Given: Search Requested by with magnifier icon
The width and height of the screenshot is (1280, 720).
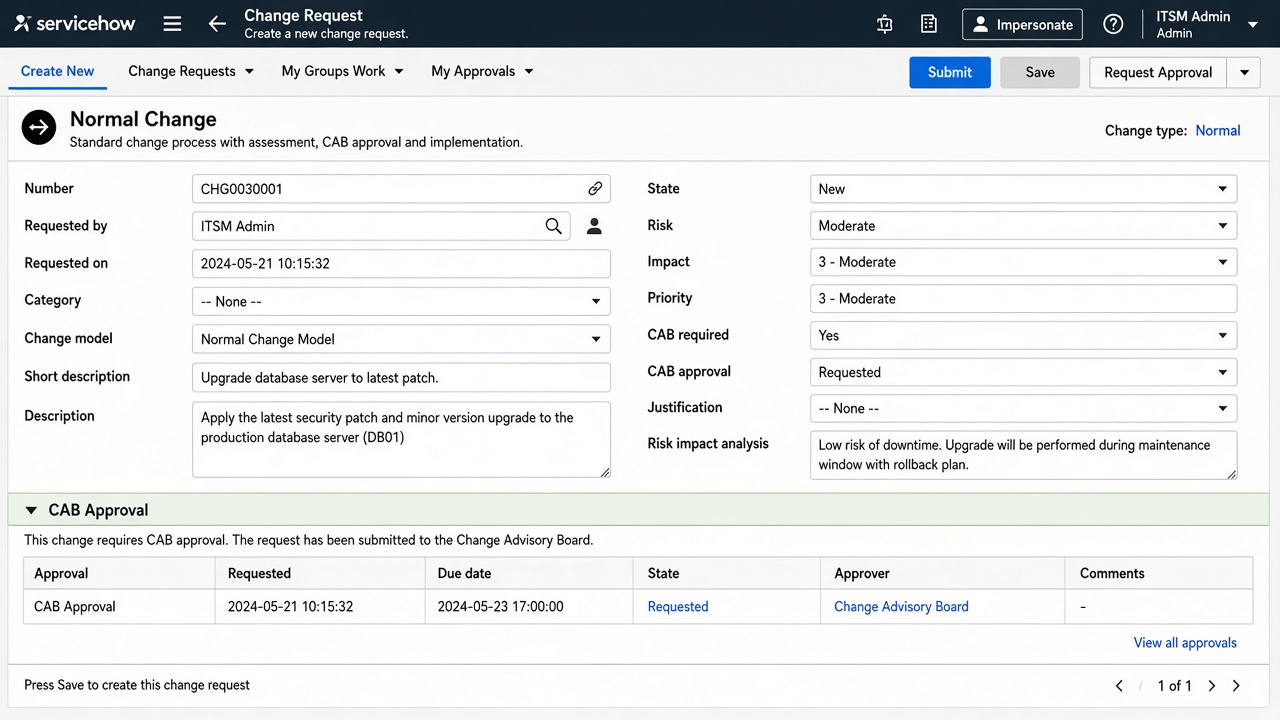Looking at the screenshot, I should tap(553, 226).
